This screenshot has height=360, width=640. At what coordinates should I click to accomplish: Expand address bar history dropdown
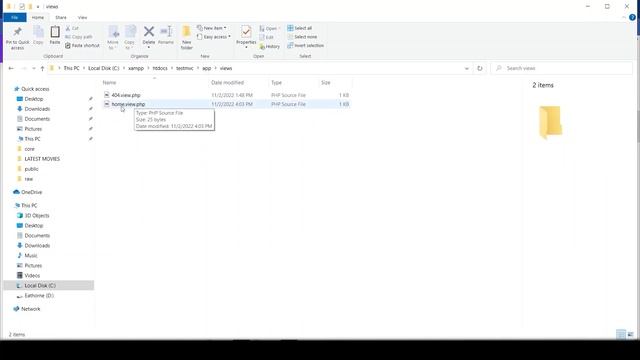467,69
